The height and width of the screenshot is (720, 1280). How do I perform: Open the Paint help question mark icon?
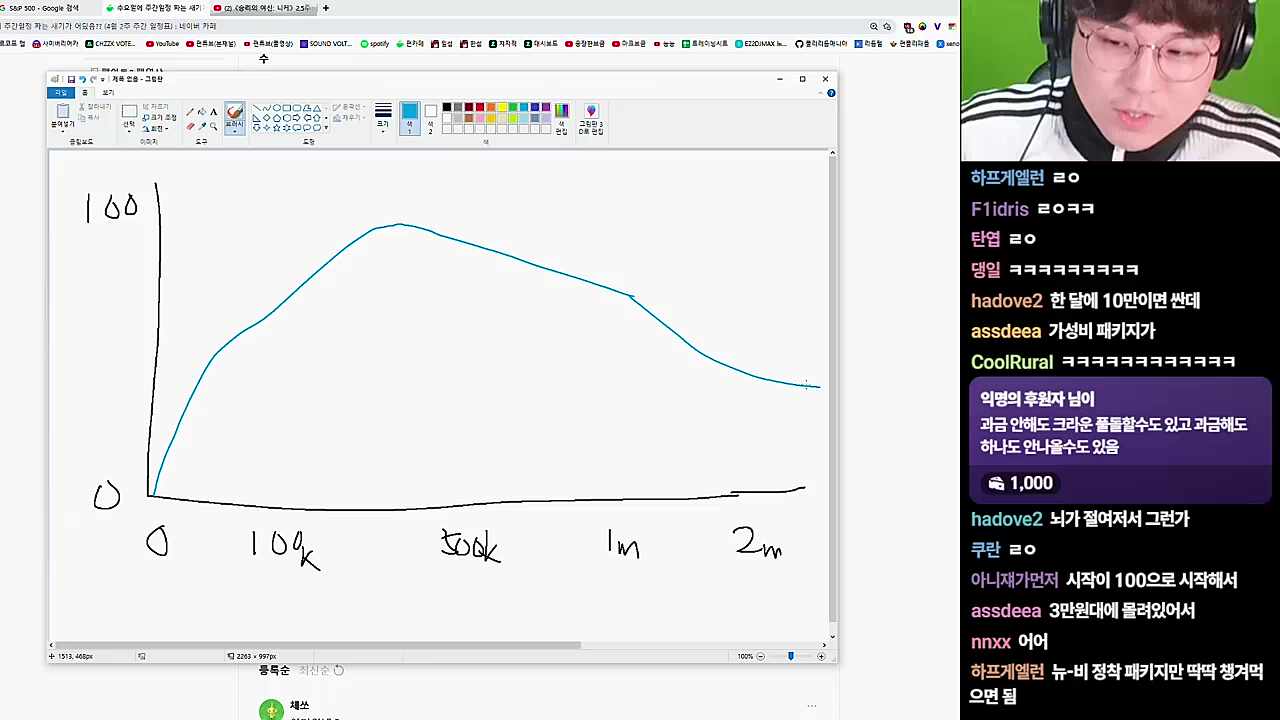tap(831, 93)
